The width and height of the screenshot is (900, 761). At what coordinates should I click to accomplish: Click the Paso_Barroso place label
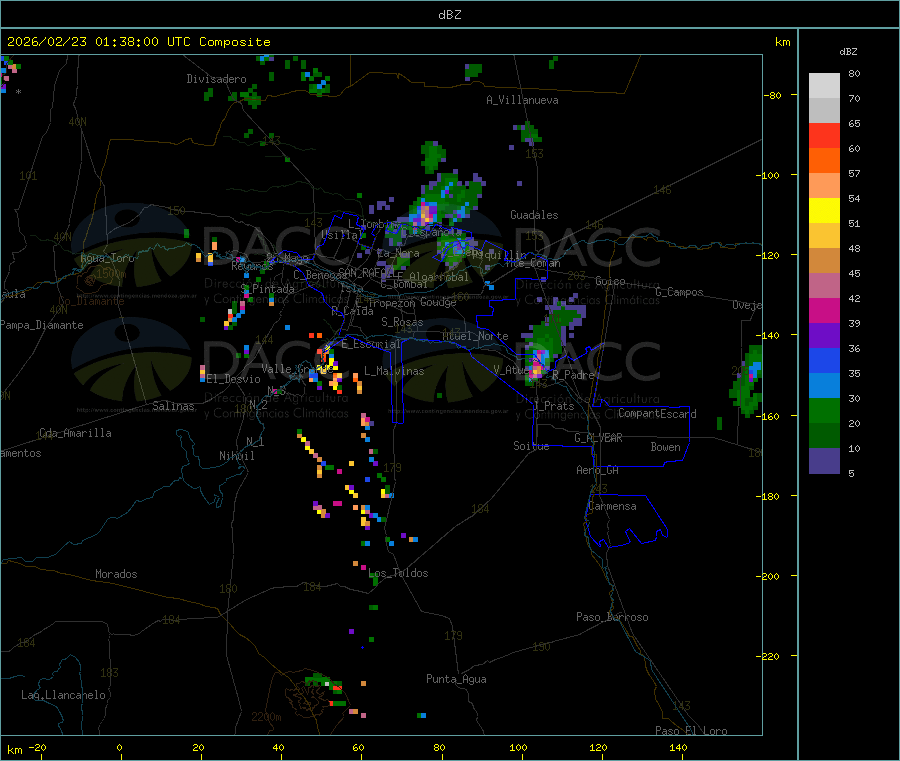pyautogui.click(x=612, y=617)
